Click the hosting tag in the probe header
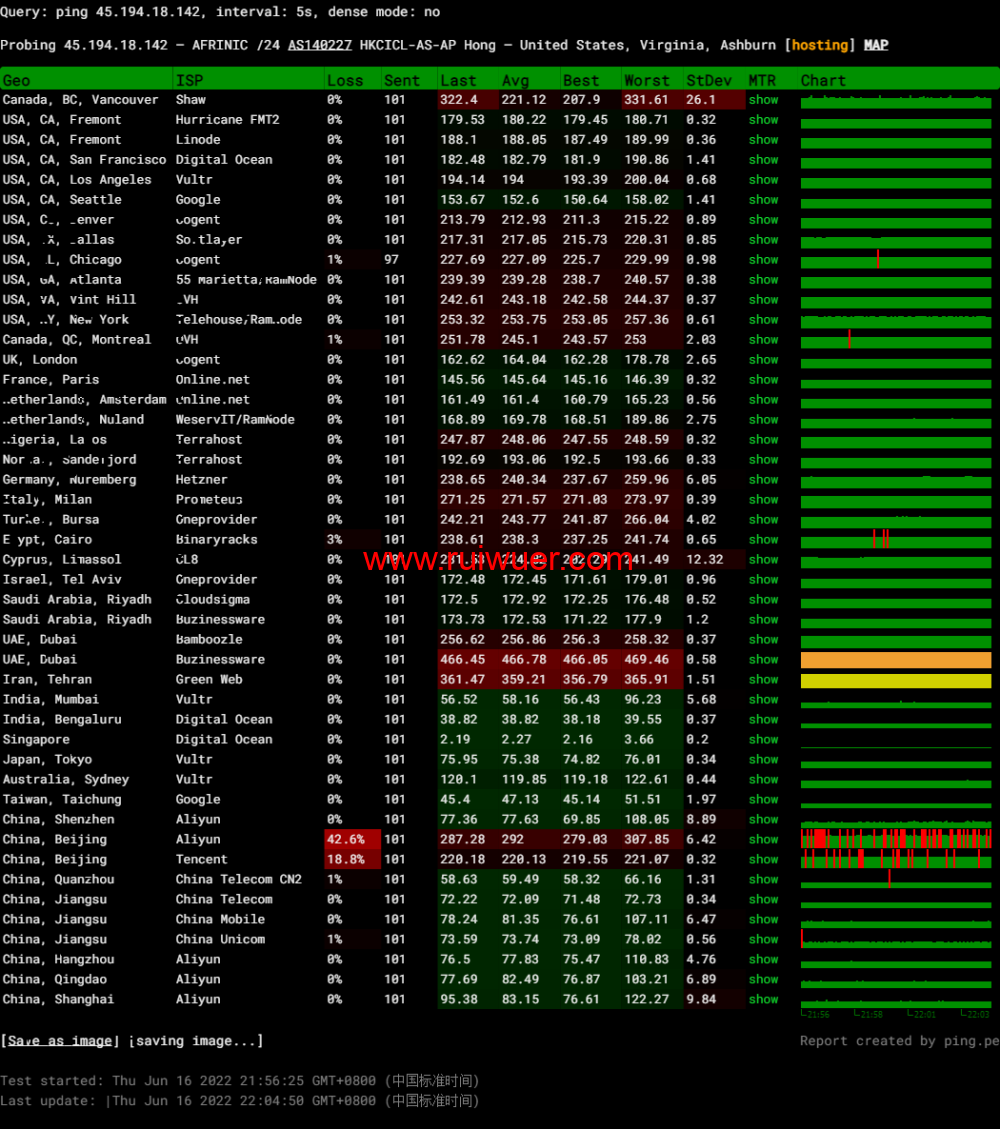 [x=820, y=45]
